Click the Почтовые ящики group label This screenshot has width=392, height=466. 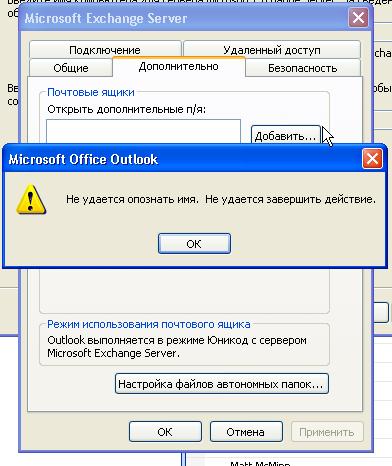click(91, 92)
